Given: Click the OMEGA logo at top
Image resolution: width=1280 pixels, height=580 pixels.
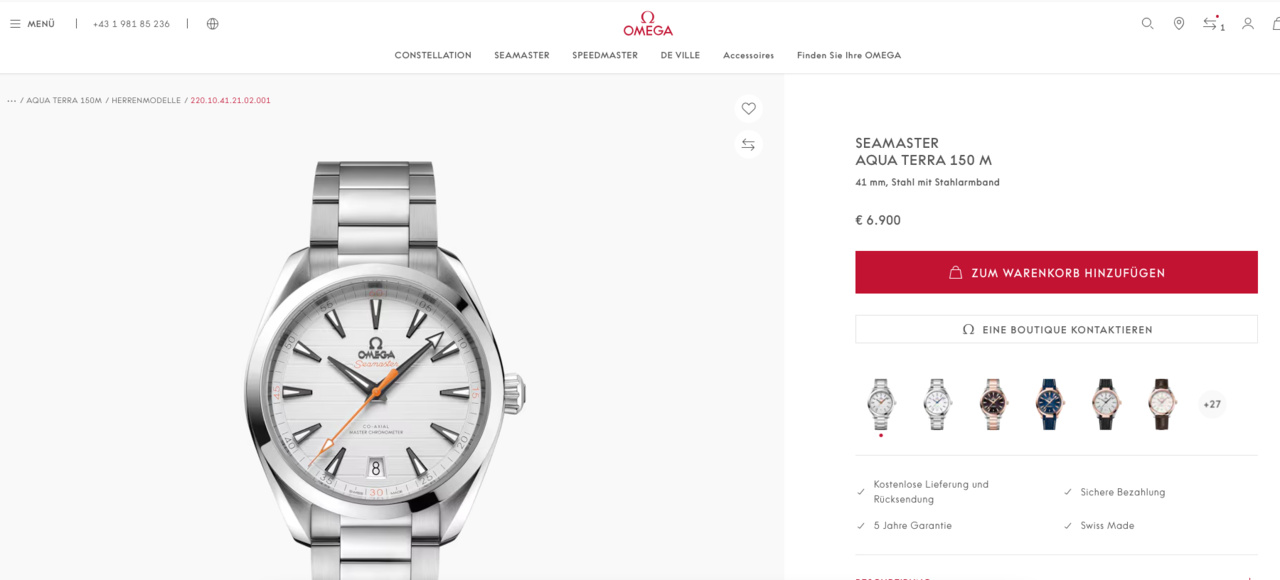Looking at the screenshot, I should coord(648,24).
